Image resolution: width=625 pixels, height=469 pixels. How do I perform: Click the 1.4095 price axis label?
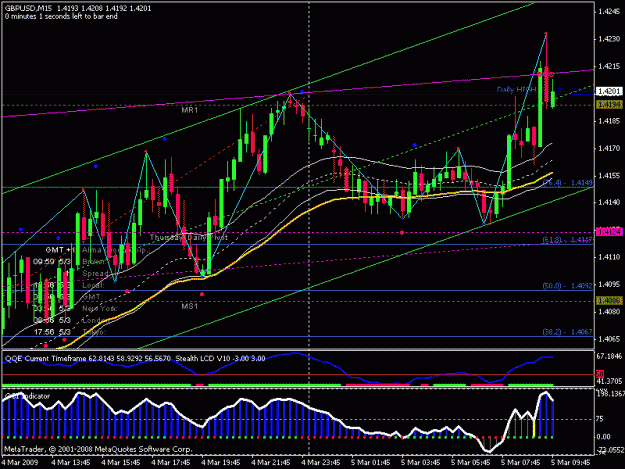(609, 284)
